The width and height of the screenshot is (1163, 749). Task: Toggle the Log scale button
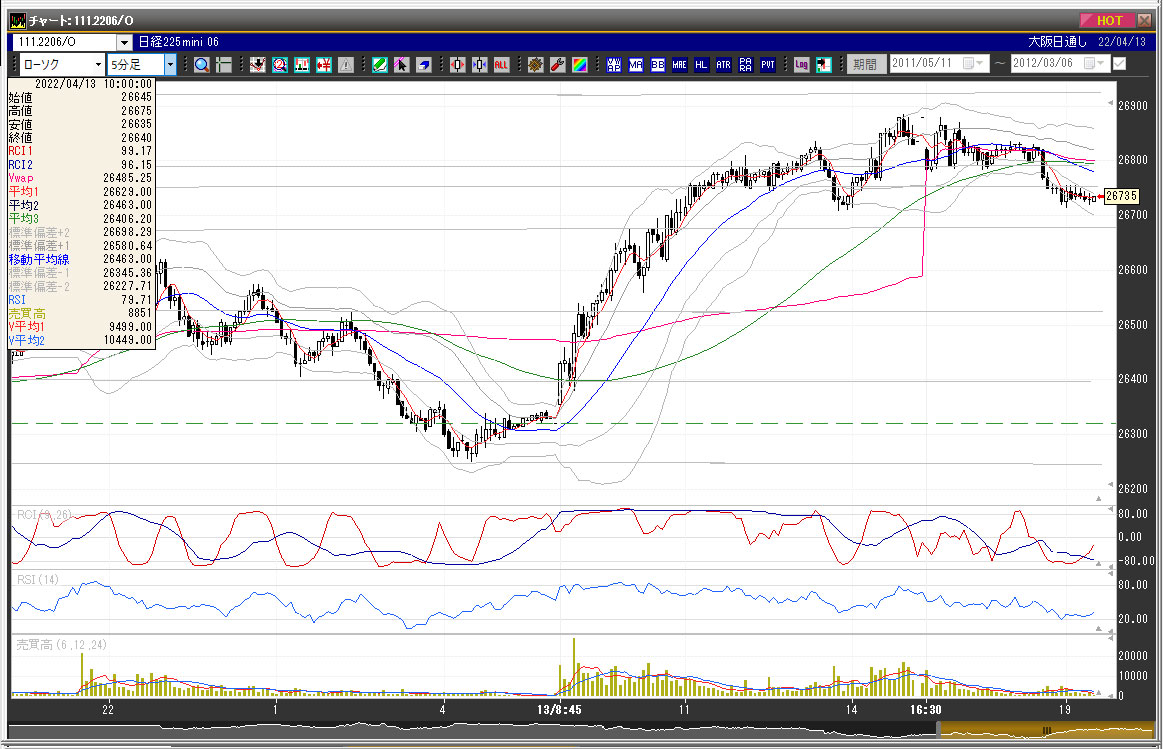point(802,65)
